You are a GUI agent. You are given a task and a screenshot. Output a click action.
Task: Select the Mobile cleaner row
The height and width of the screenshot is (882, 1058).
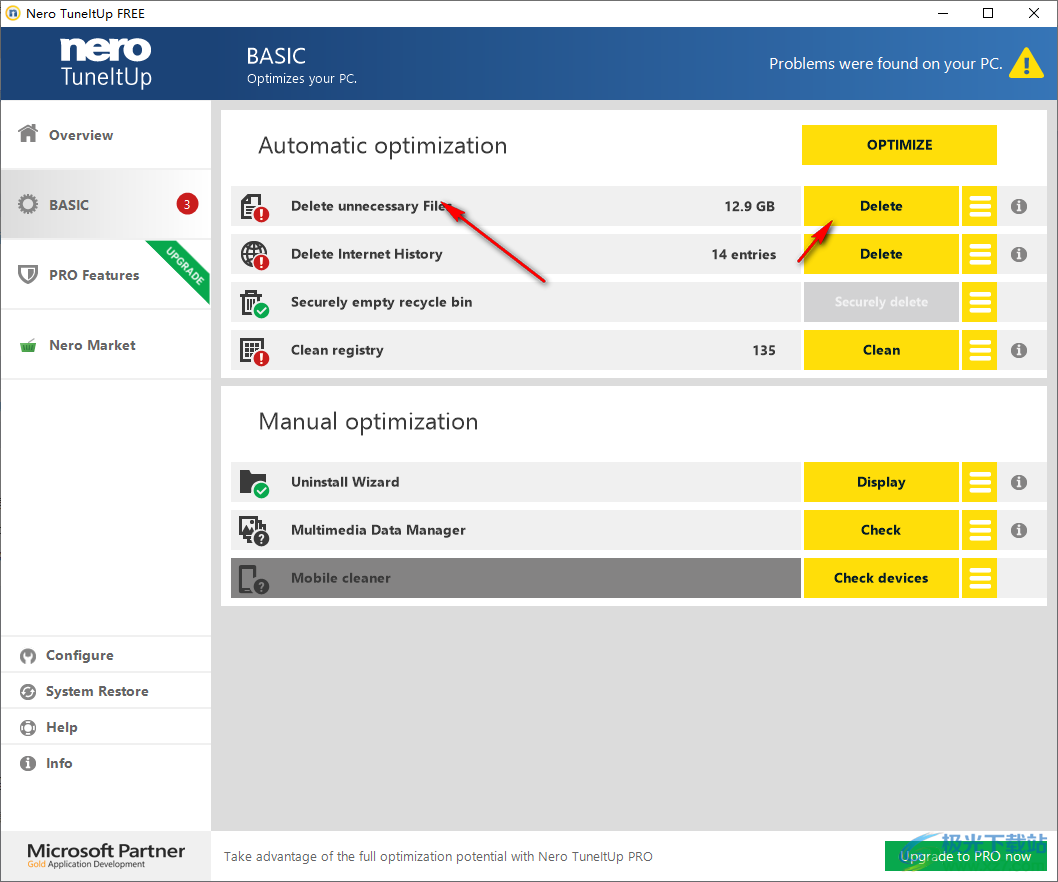pyautogui.click(x=516, y=578)
